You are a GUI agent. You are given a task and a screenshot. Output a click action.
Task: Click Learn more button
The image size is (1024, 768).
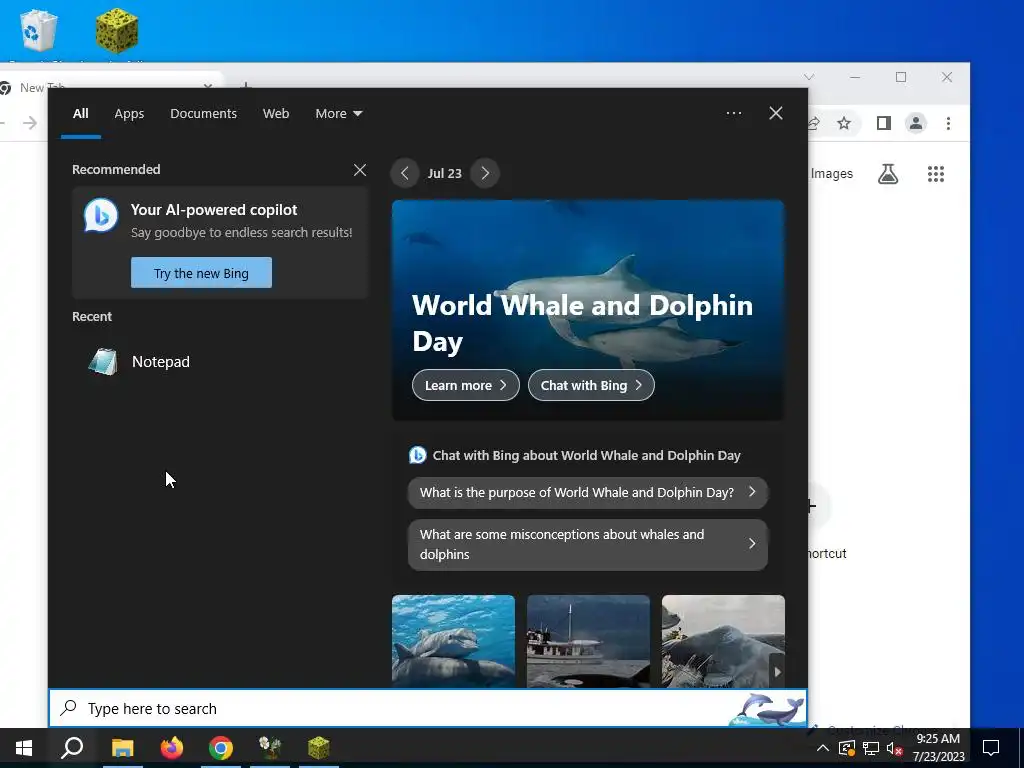click(x=466, y=385)
